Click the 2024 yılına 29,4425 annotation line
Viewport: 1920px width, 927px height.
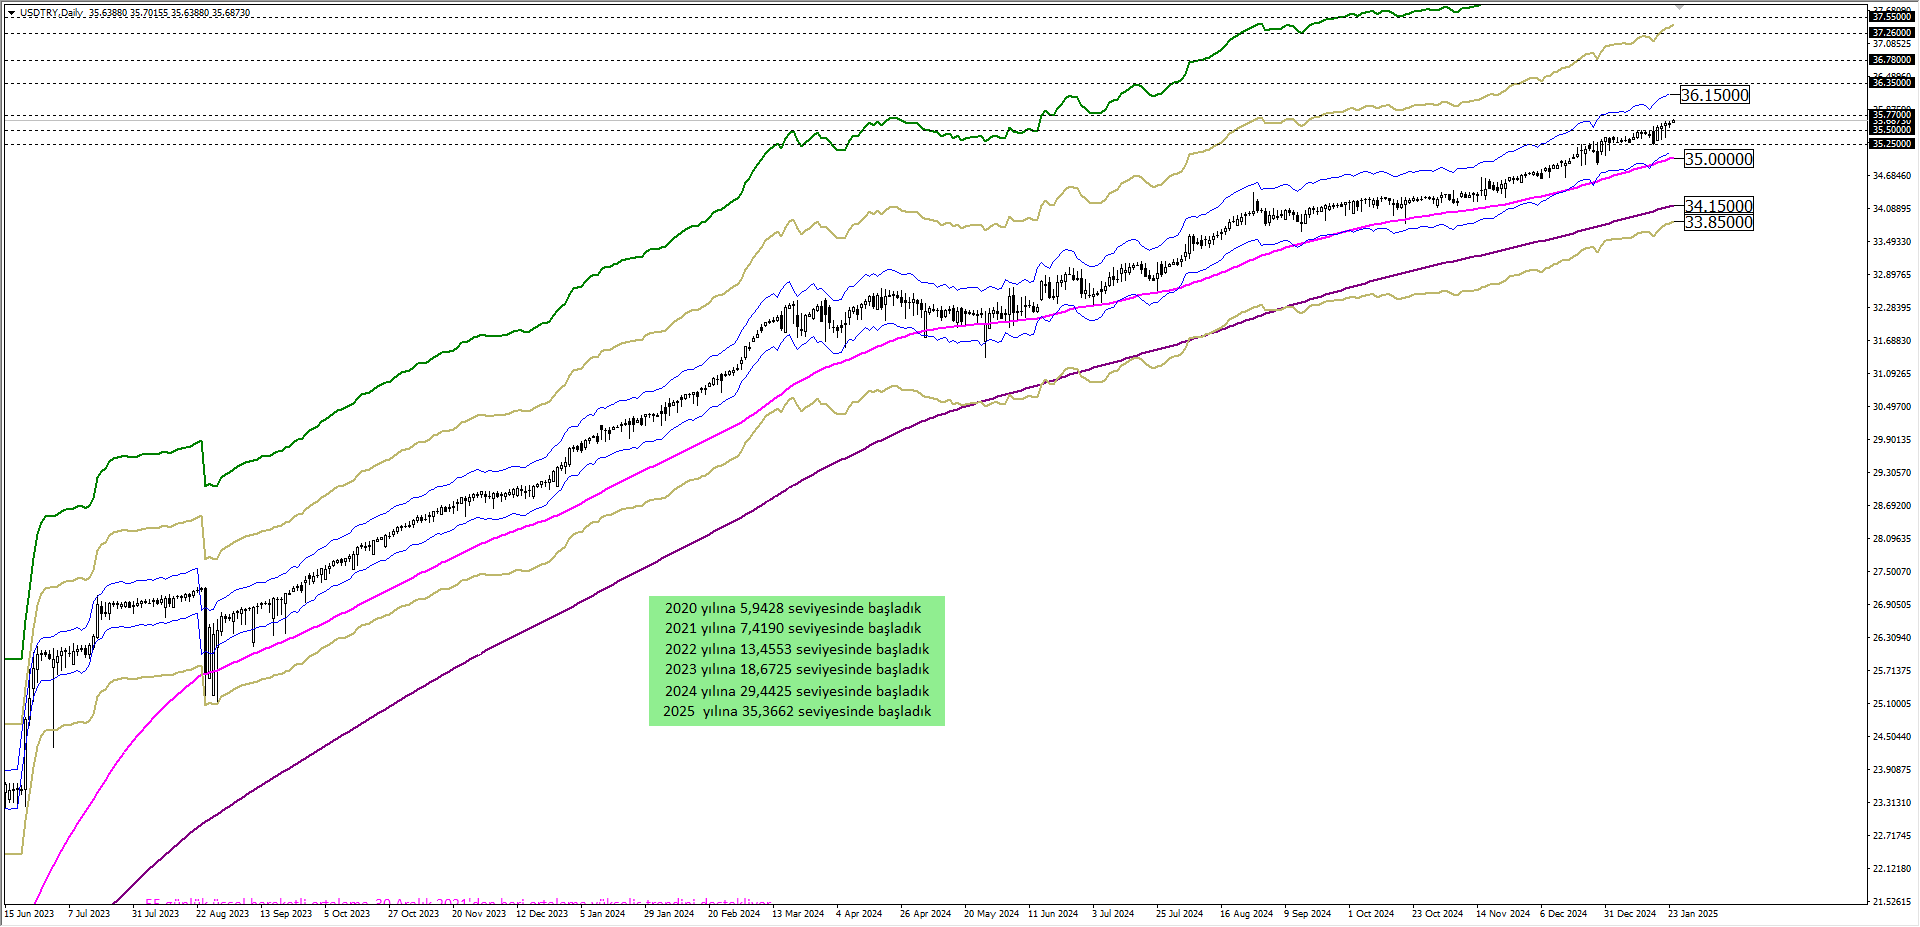coord(797,691)
